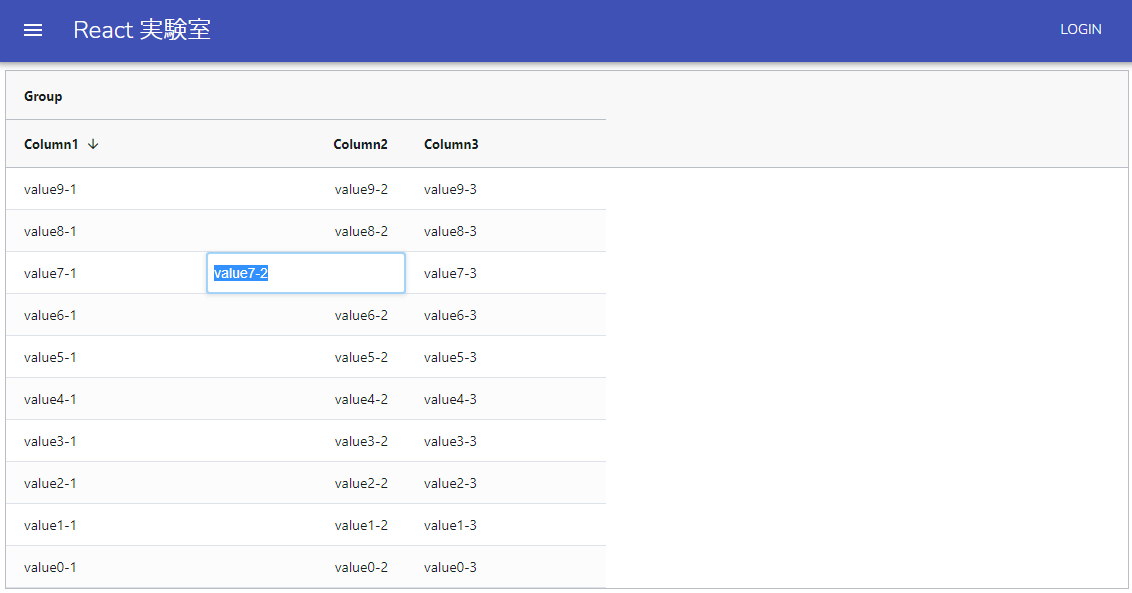Click the value7-1 cell
Viewport: 1132px width, 593px height.
[x=50, y=272]
